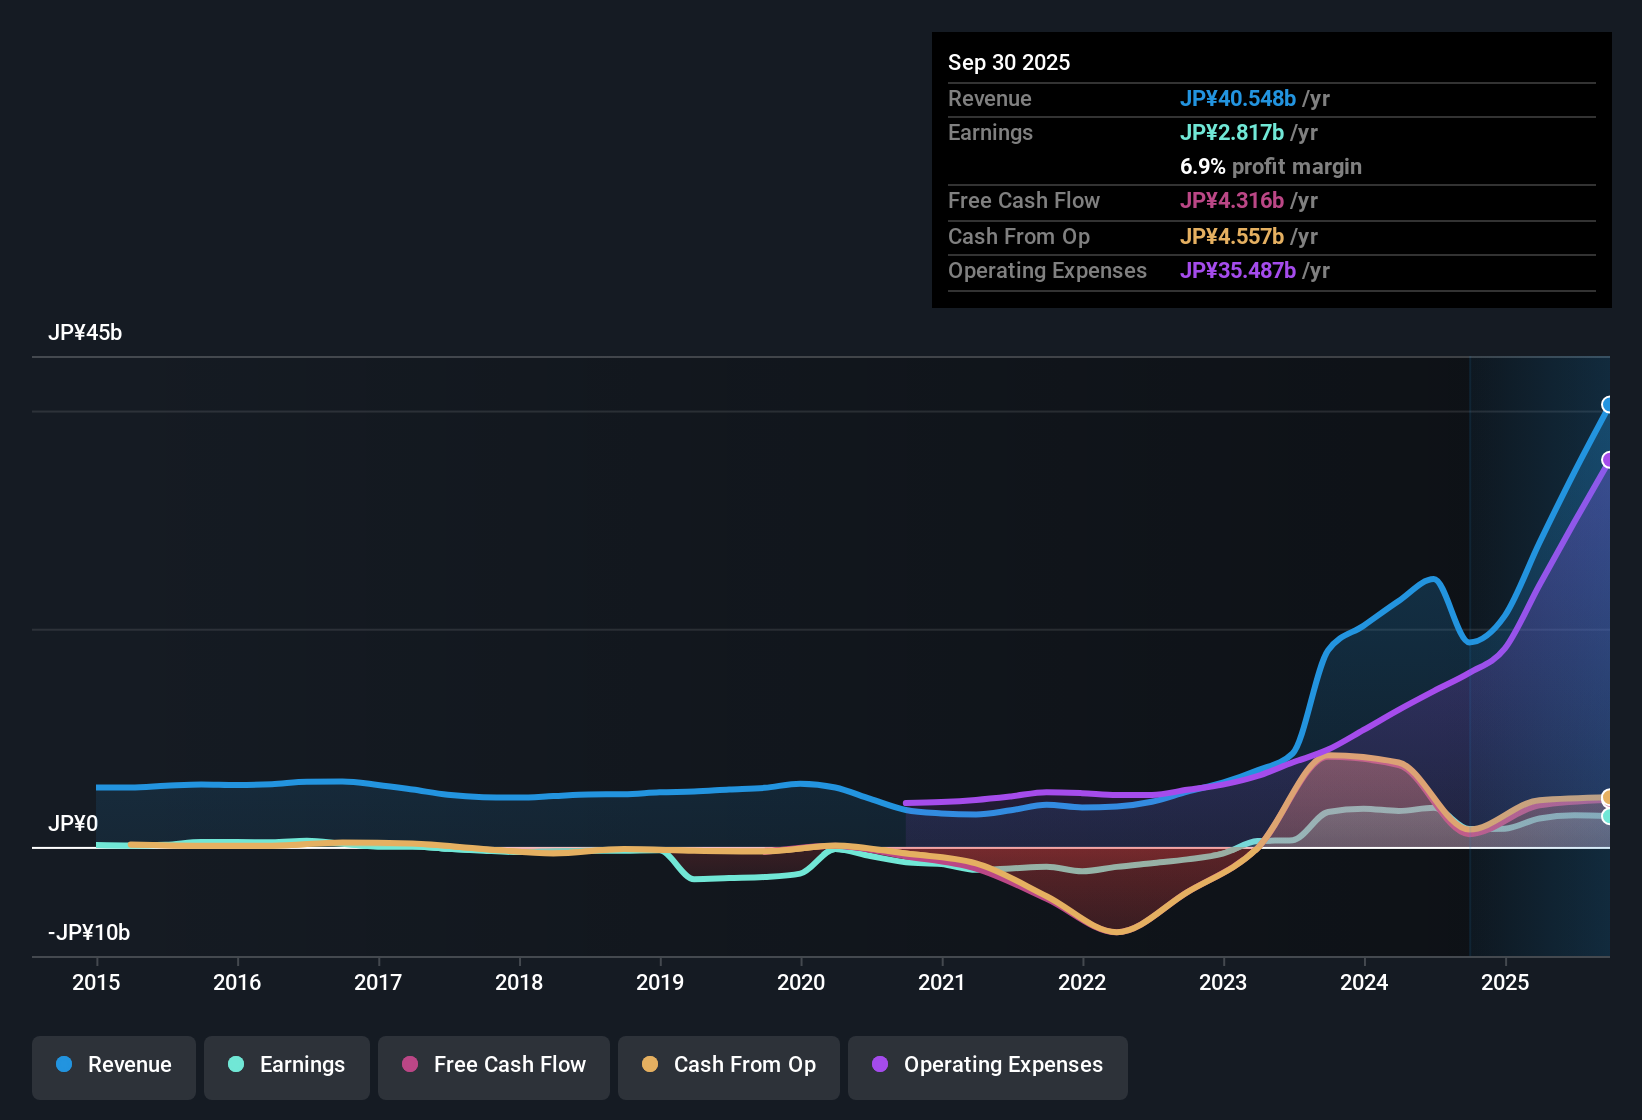Click the JP¥35.487b operating expenses value
1642x1120 pixels.
click(1238, 271)
